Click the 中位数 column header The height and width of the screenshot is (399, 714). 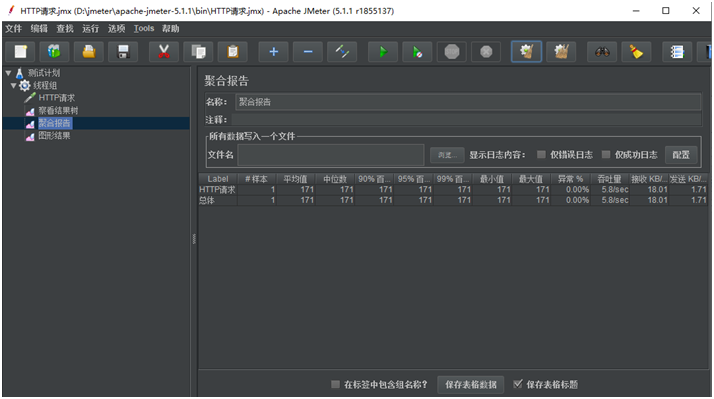335,179
